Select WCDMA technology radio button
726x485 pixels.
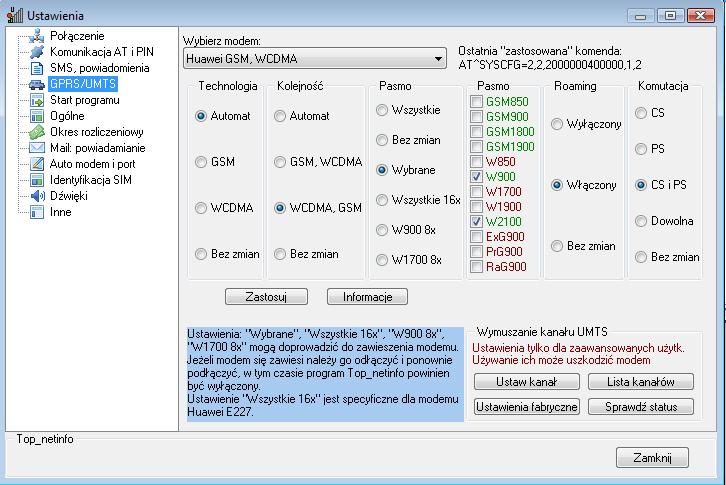click(202, 208)
